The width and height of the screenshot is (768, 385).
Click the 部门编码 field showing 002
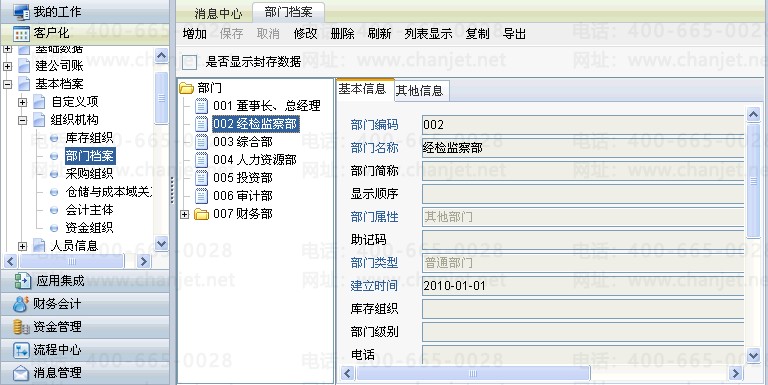point(583,124)
